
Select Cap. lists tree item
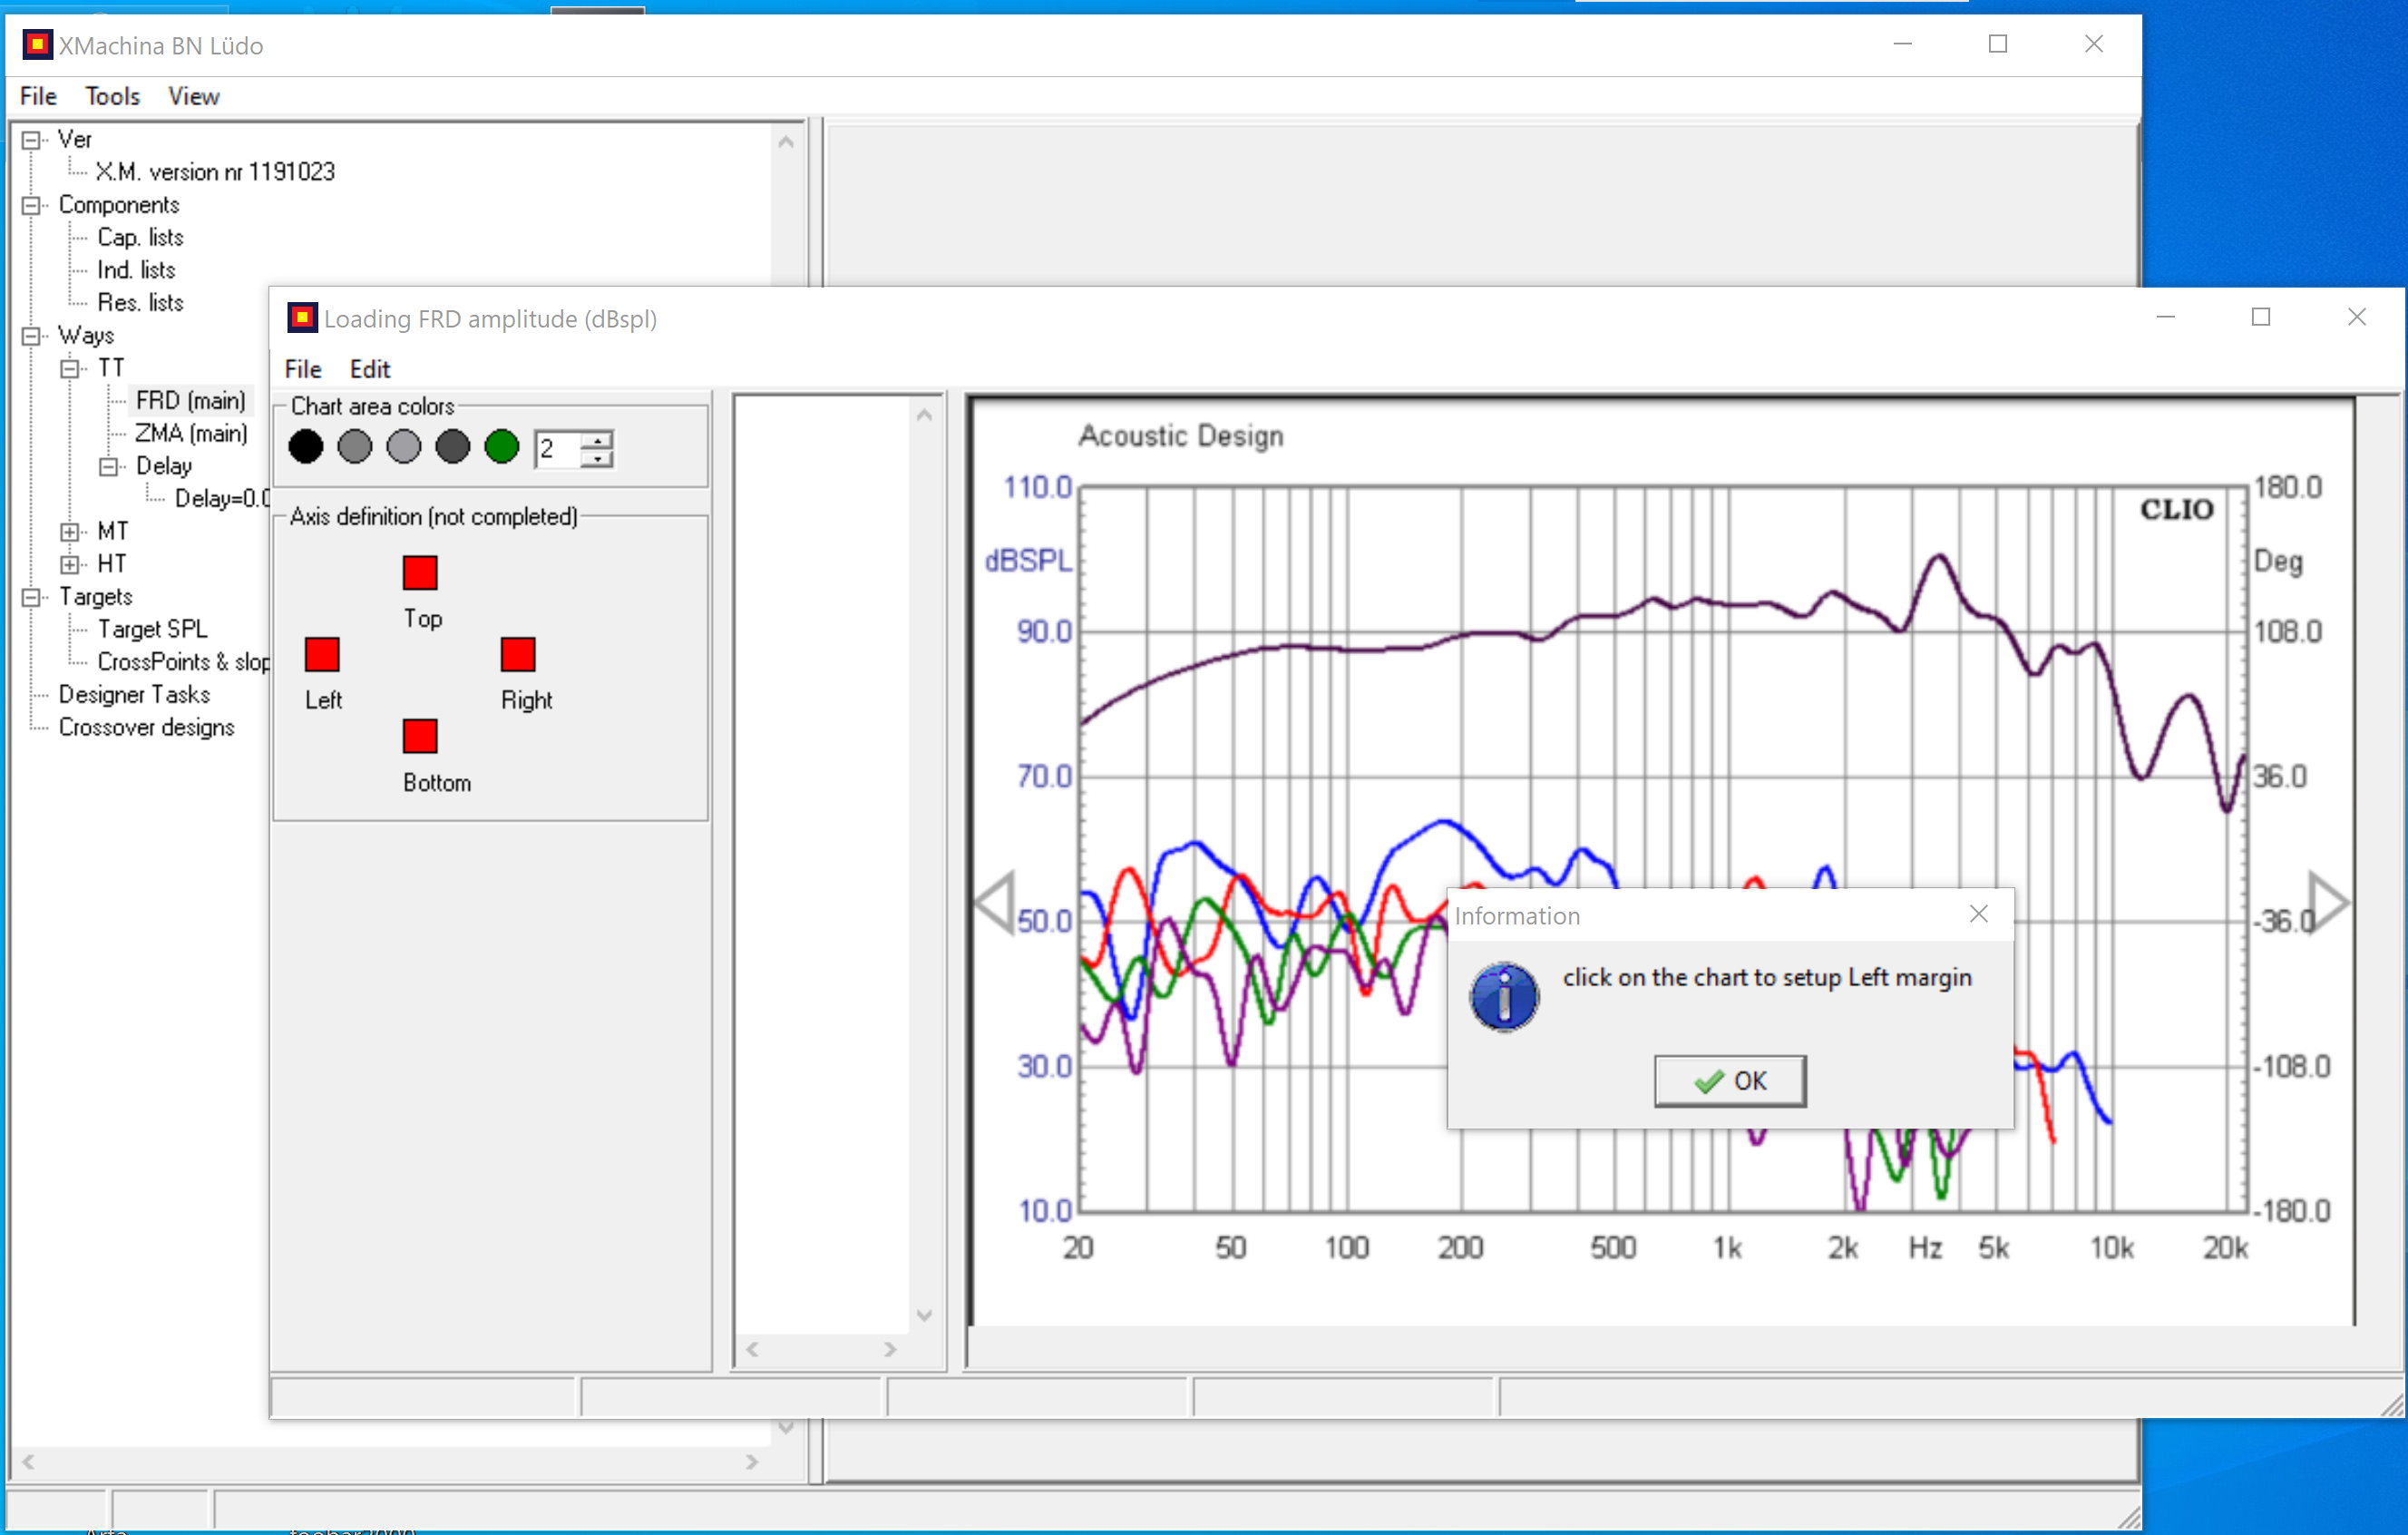click(140, 238)
